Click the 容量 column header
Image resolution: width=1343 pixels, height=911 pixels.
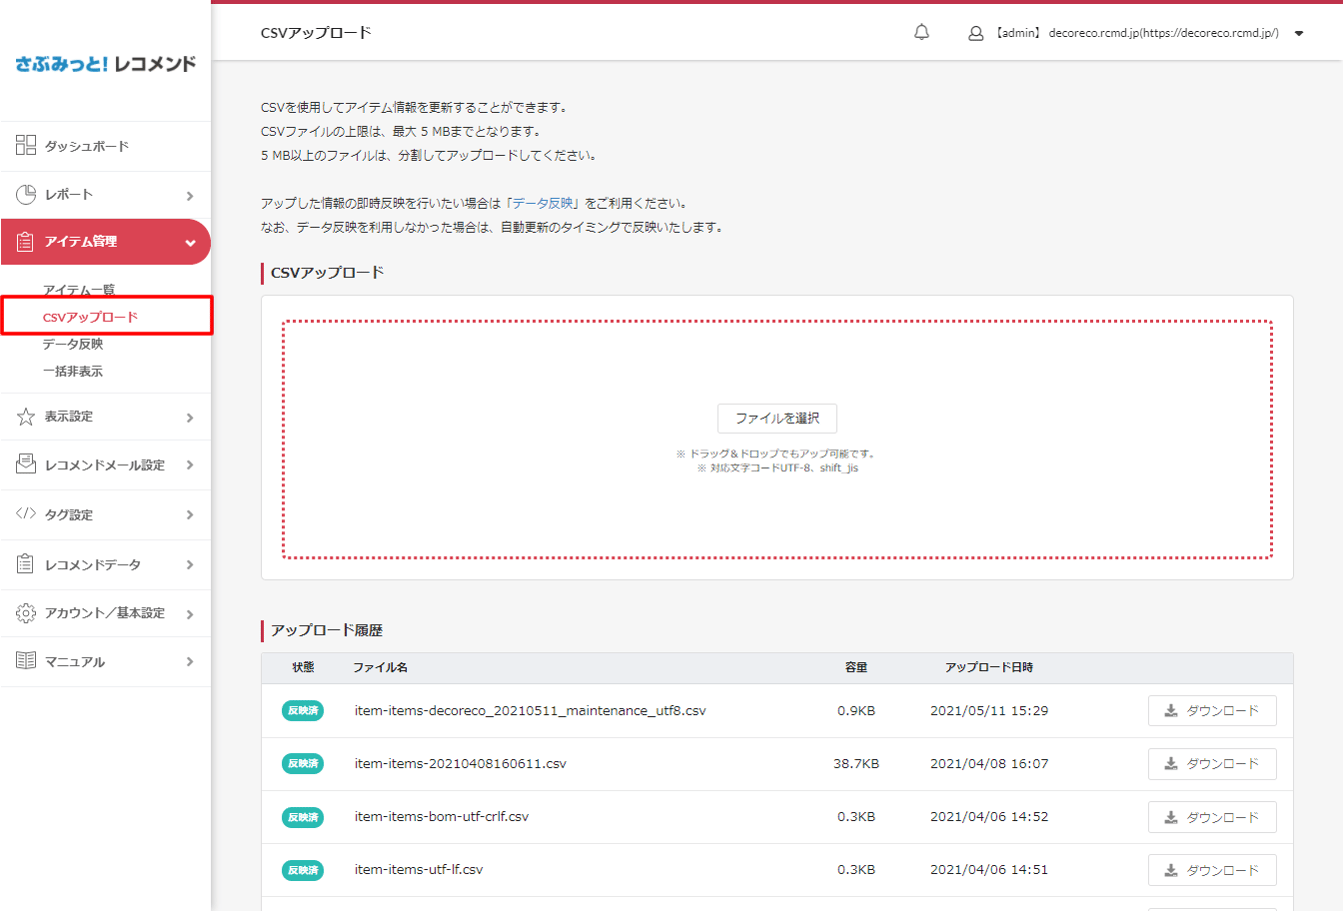856,667
